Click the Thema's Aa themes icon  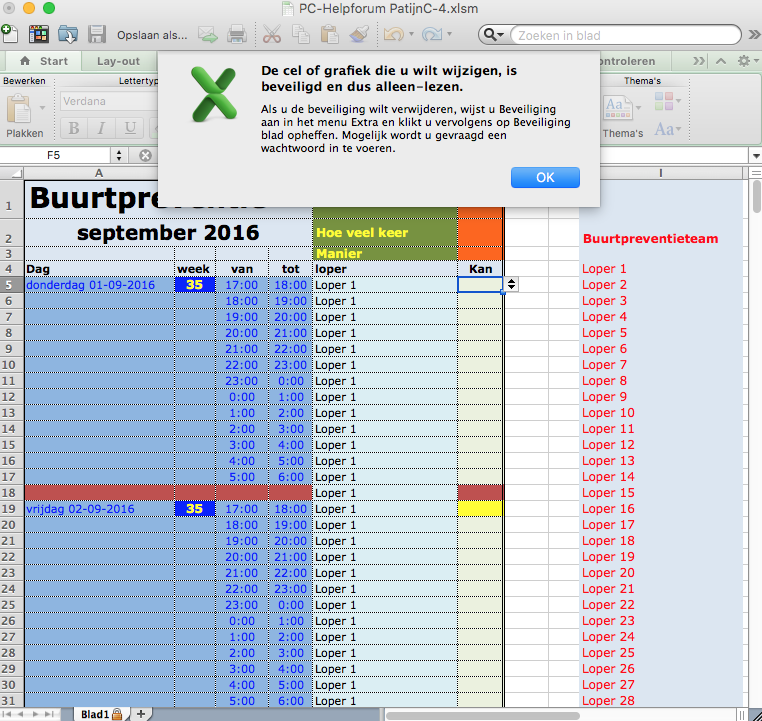pyautogui.click(x=618, y=108)
